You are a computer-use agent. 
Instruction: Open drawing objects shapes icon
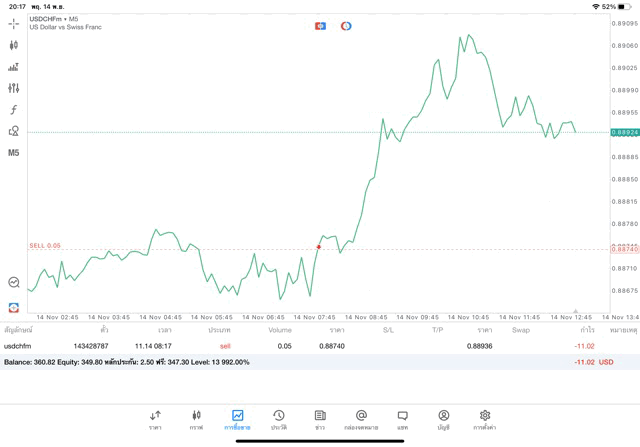[13, 131]
